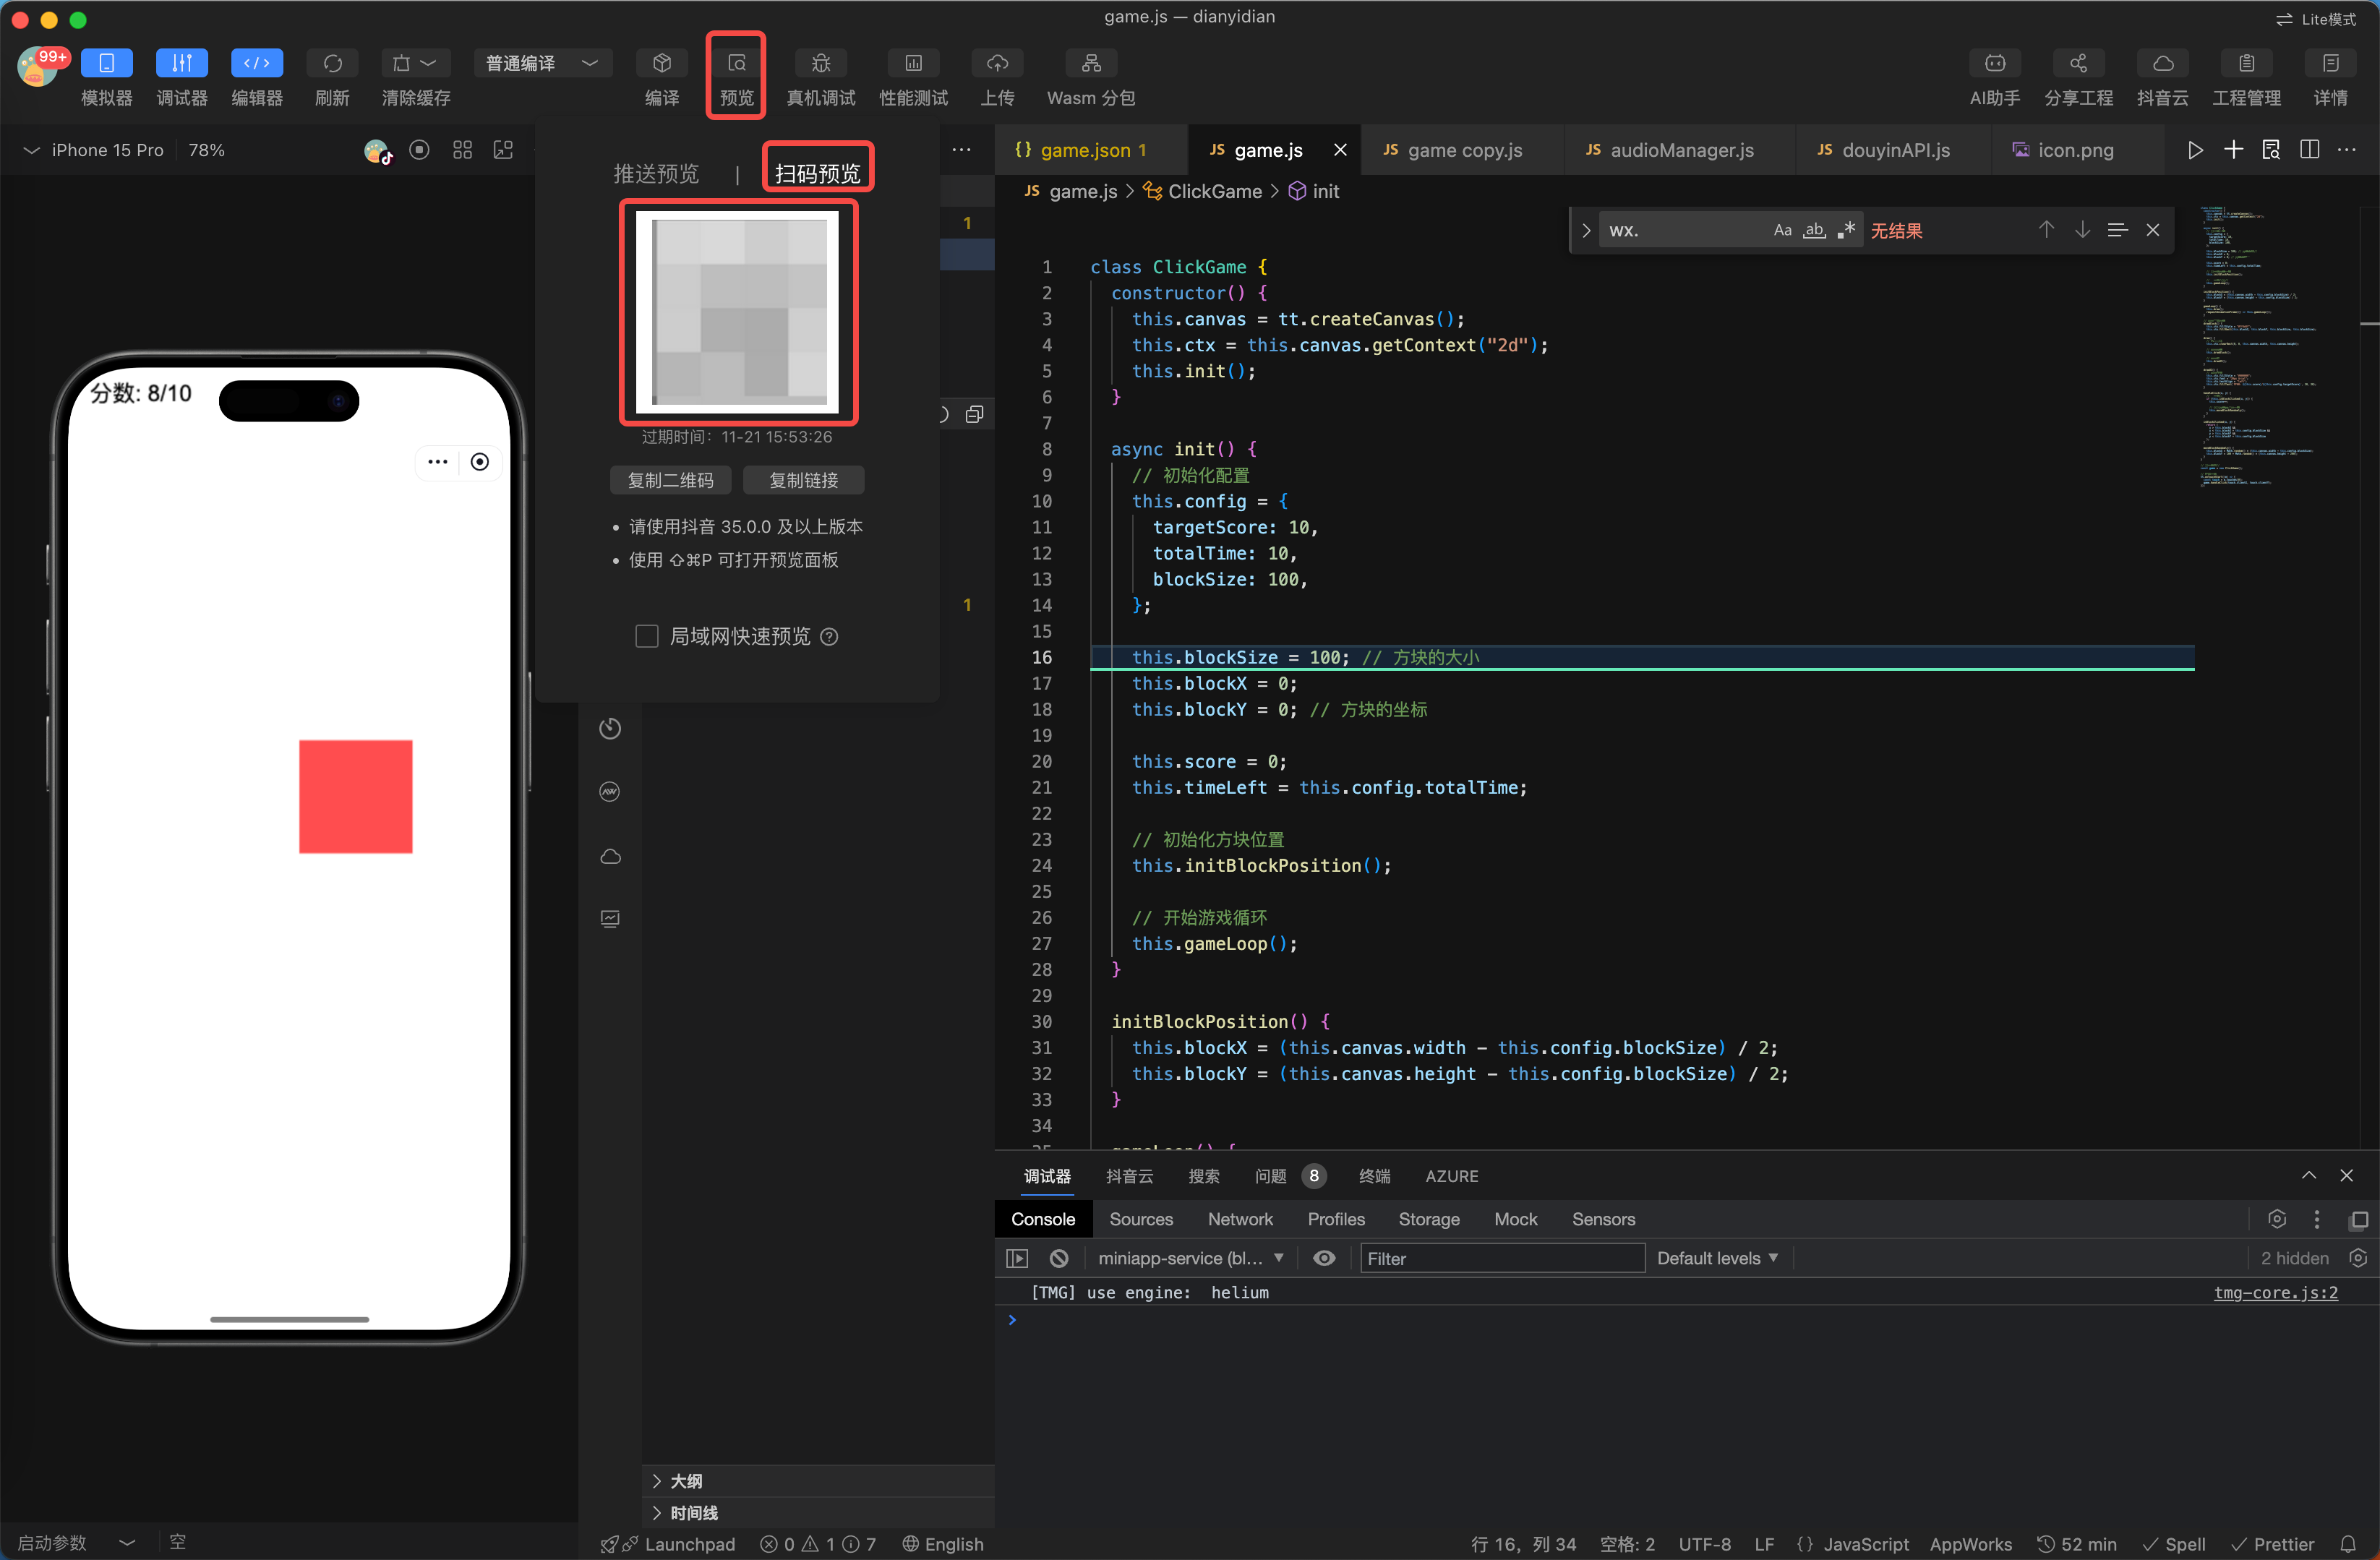Select the Network tab in debugger
The width and height of the screenshot is (2380, 1560).
point(1240,1219)
